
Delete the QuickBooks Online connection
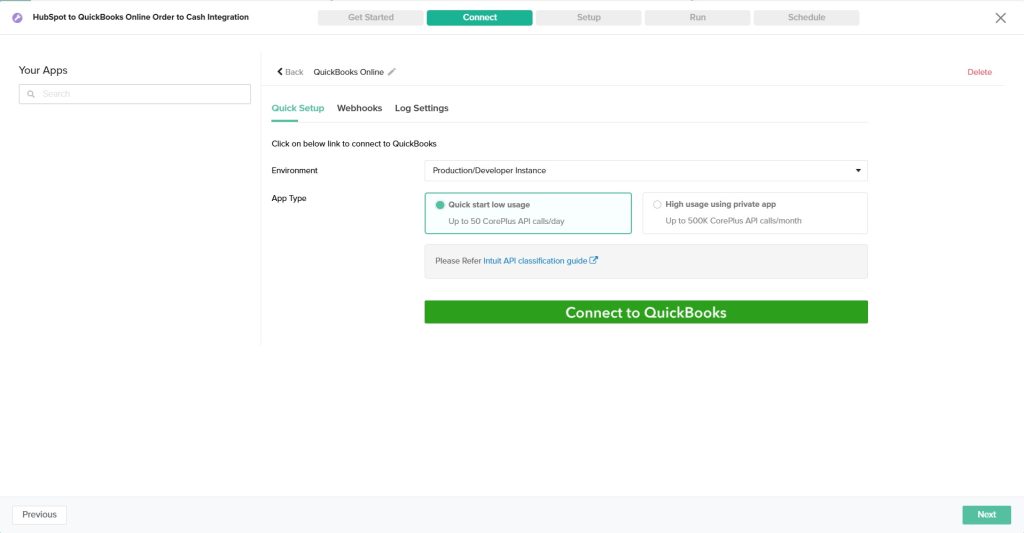tap(979, 72)
